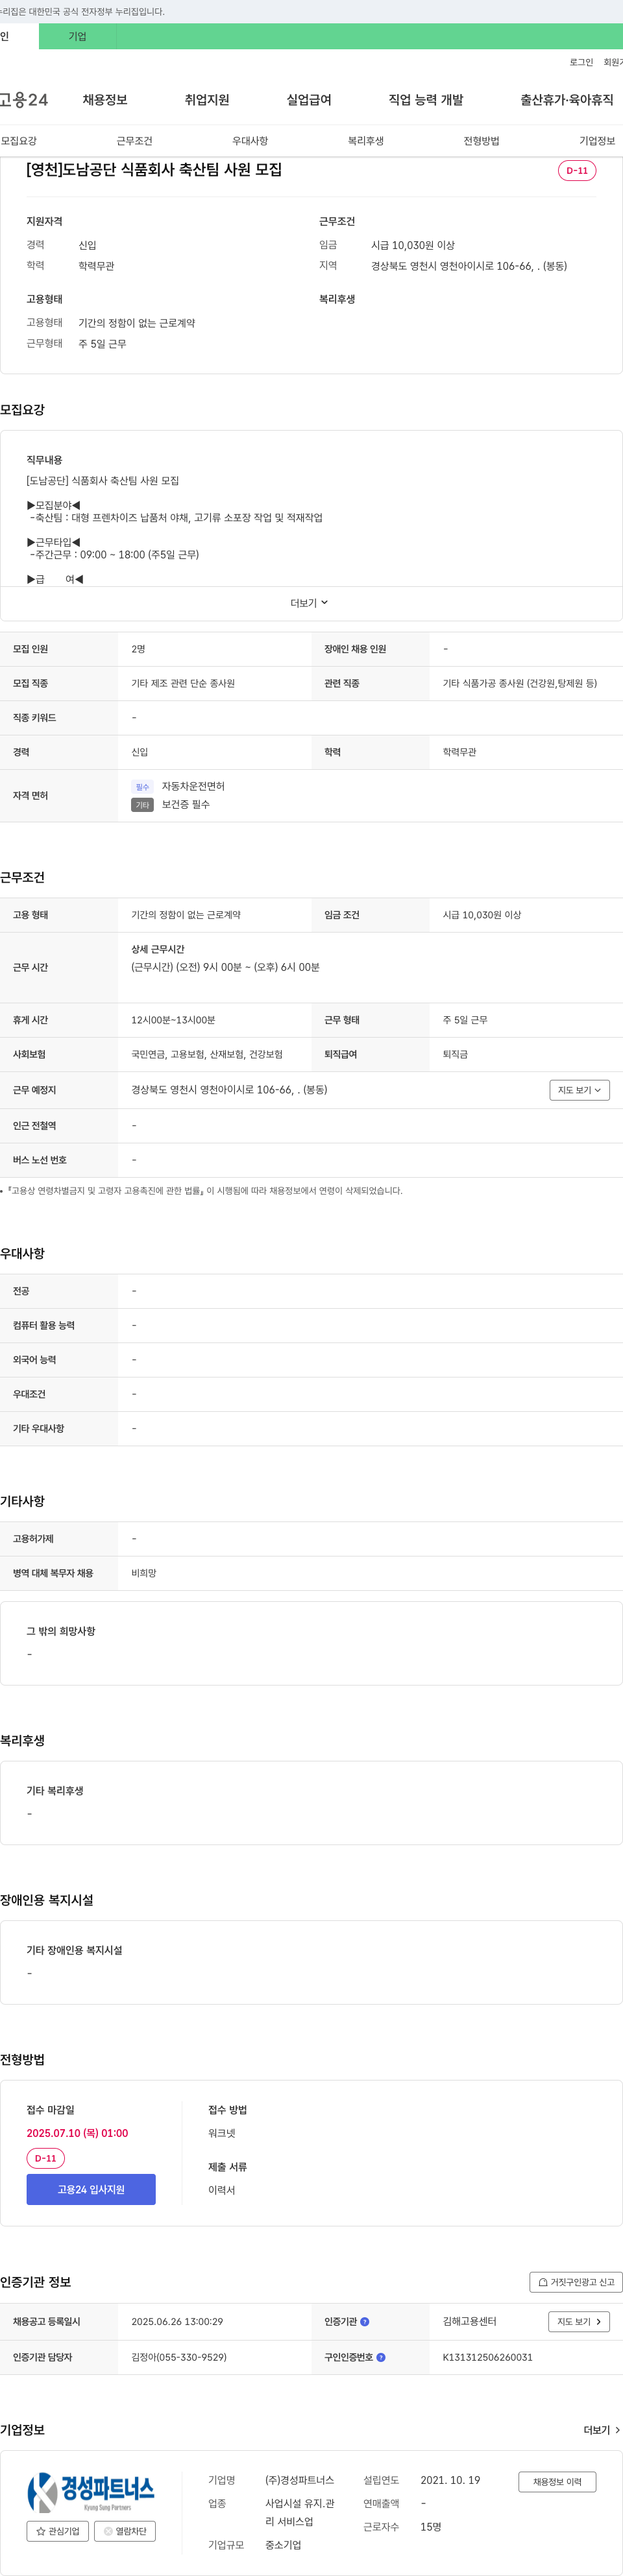Jump to the 우대사항 section tab
The image size is (623, 2576).
point(250,141)
